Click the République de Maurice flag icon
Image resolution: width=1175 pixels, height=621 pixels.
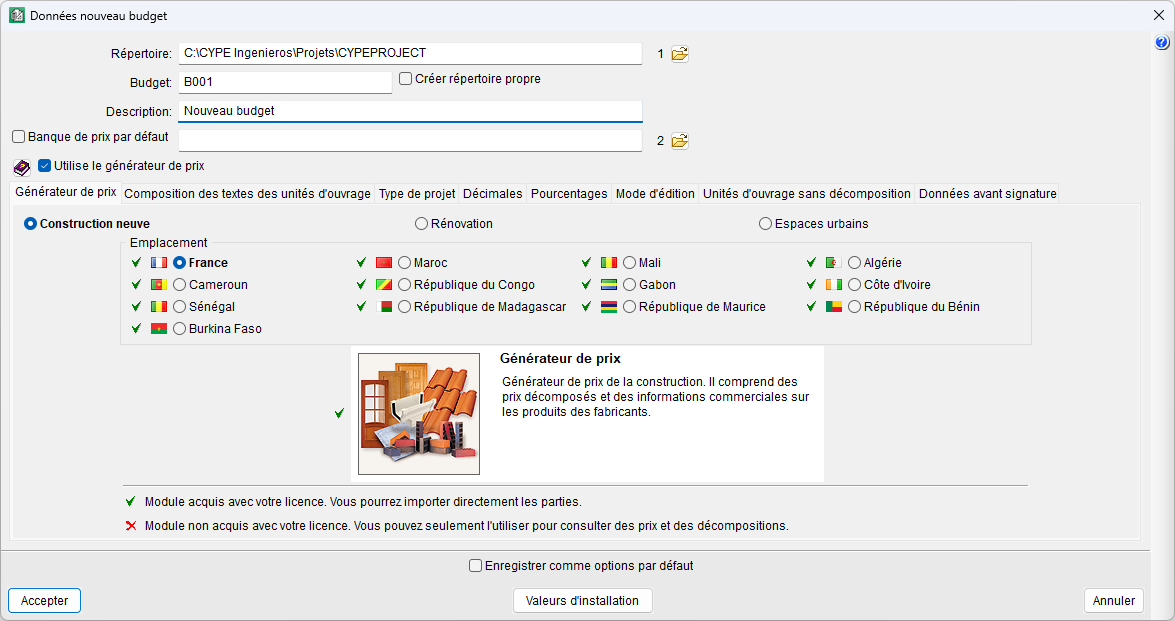pos(609,306)
